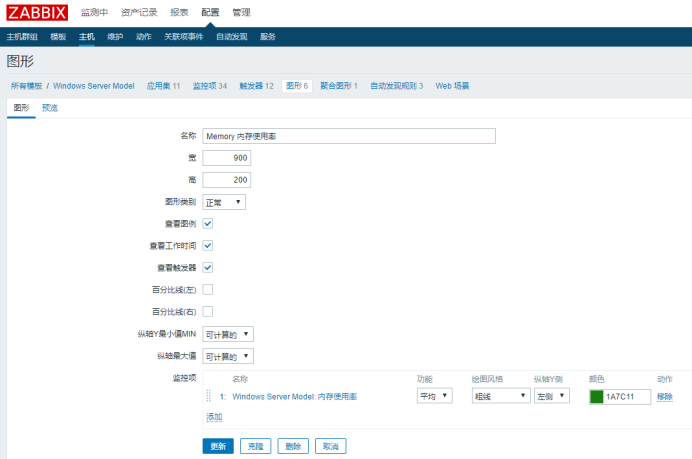Click the ZABBIX logo

pos(37,12)
